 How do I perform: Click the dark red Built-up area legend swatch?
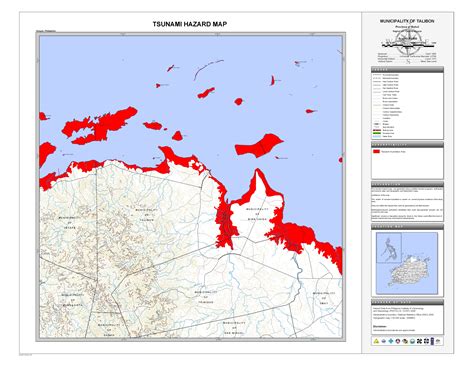(x=377, y=130)
